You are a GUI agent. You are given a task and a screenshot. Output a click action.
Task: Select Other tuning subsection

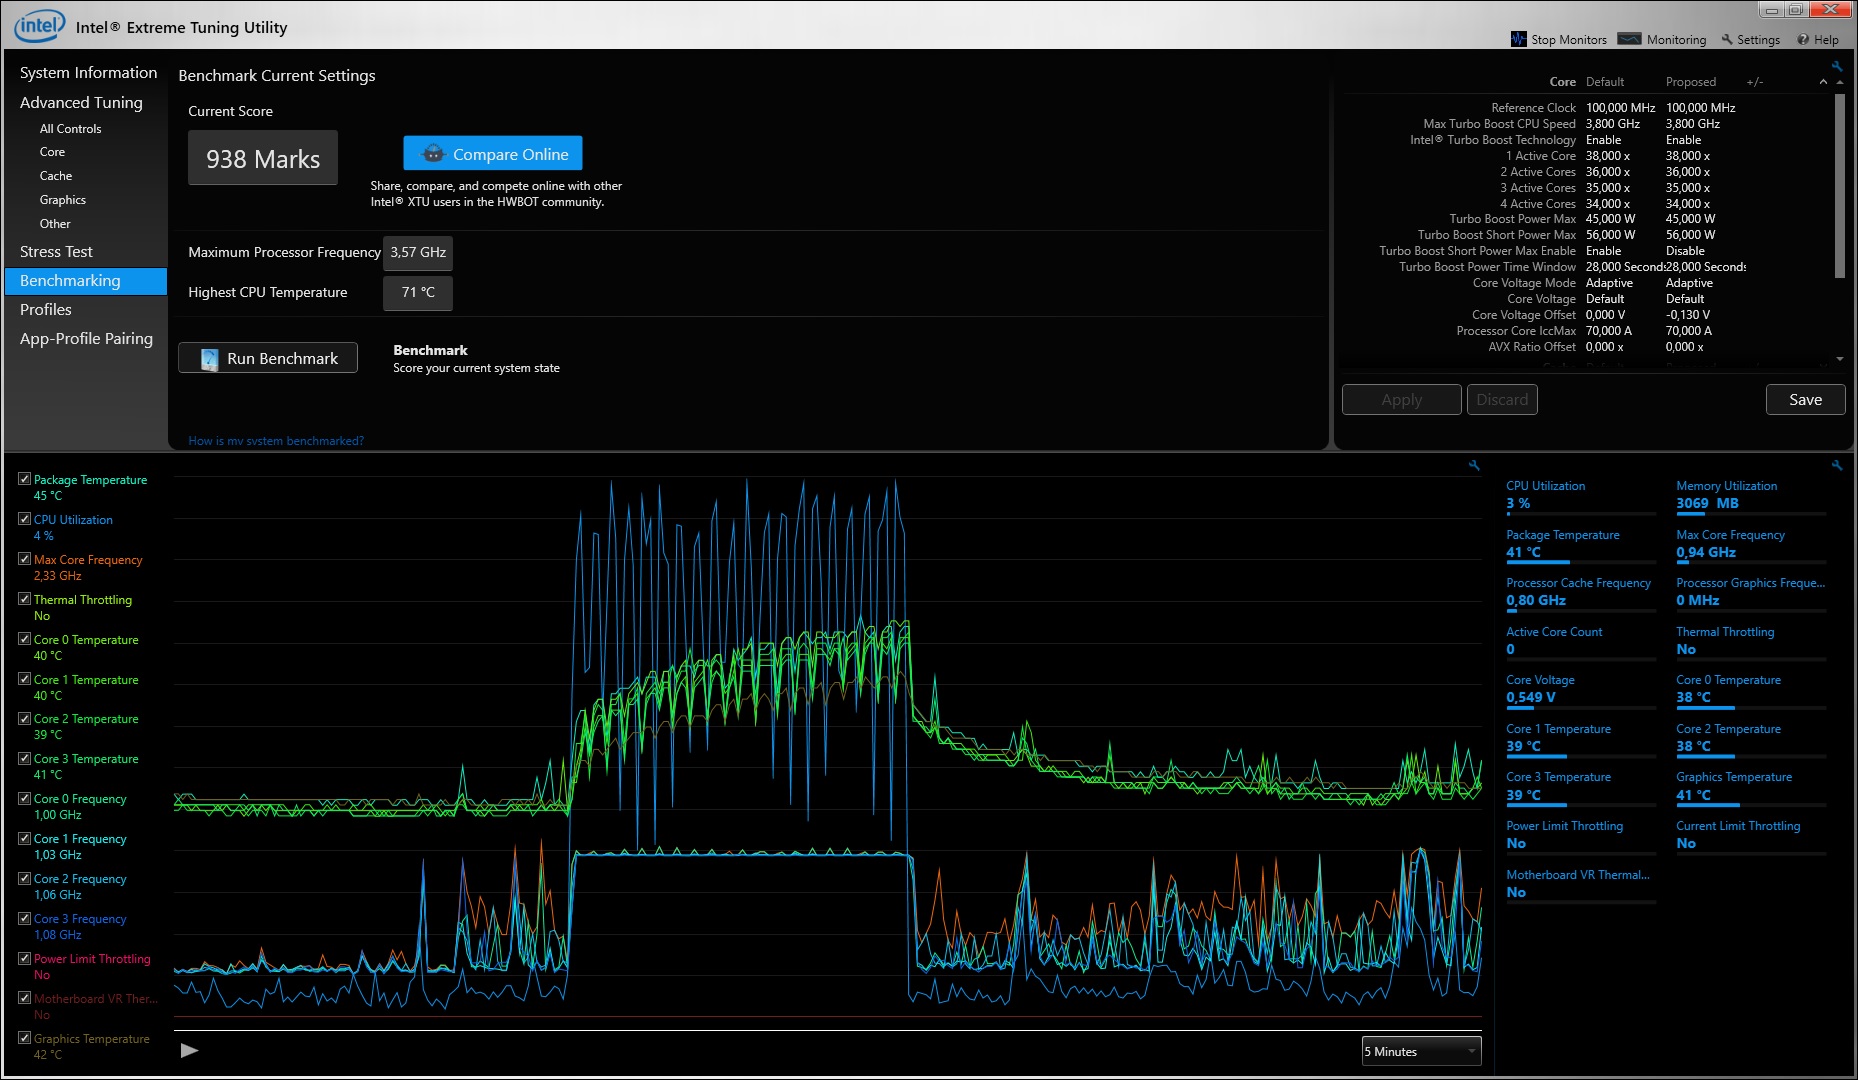[x=55, y=224]
